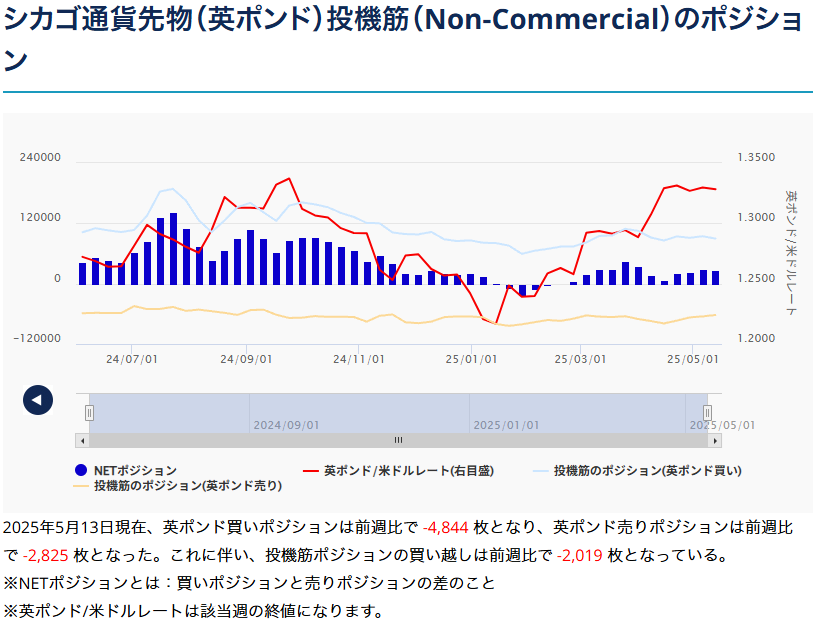Click the round dark back arrow button
This screenshot has width=819, height=629.
coord(37,400)
